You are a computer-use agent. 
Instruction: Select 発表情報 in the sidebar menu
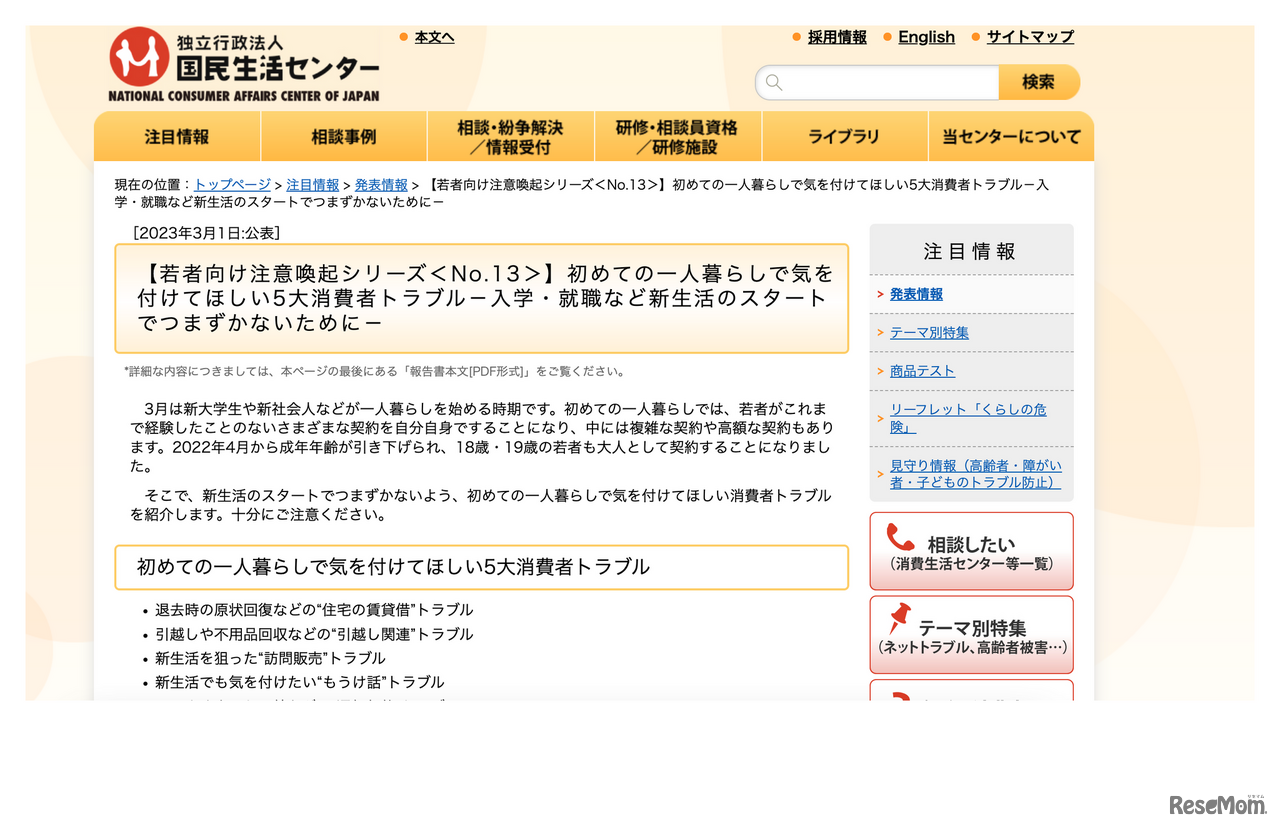pos(916,295)
